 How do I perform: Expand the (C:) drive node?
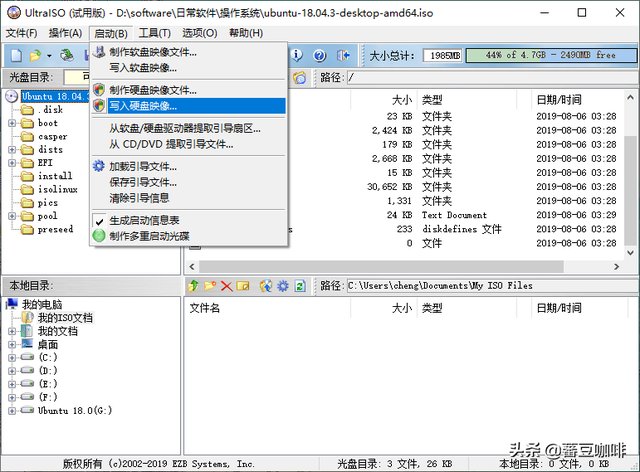(x=12, y=358)
